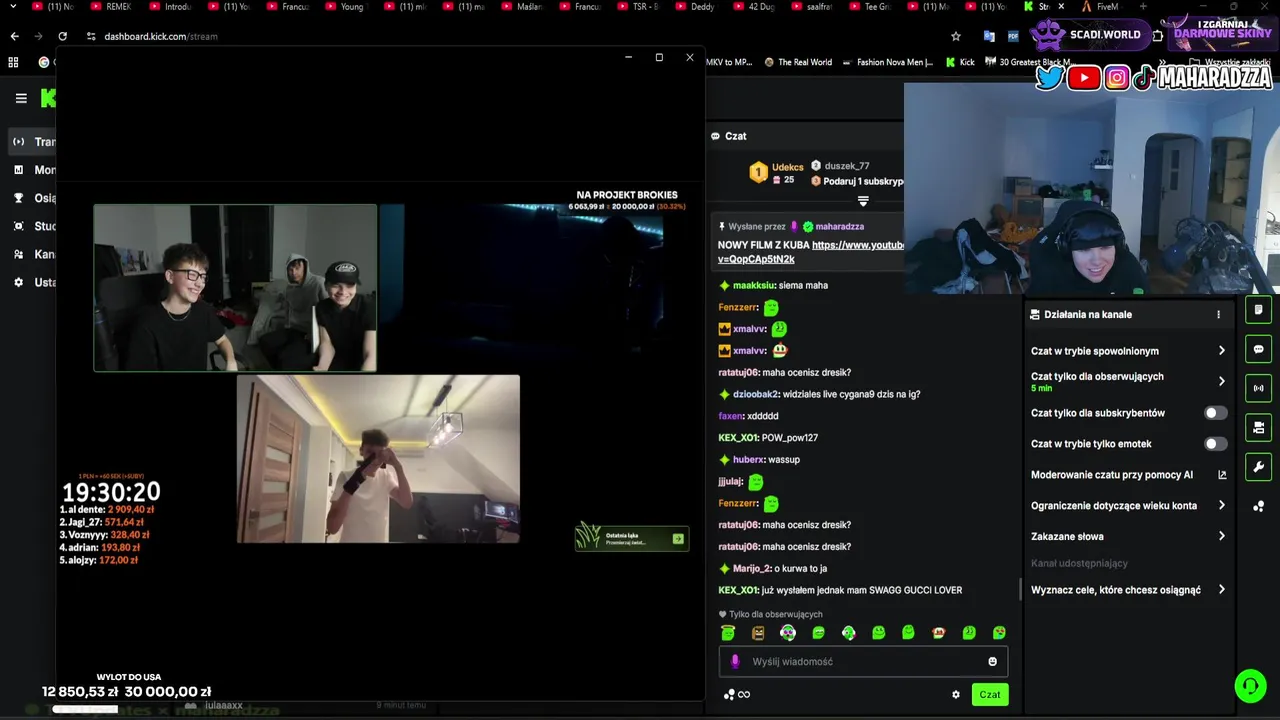
Task: Click the chat panel icon in right rail
Action: coord(1258,349)
